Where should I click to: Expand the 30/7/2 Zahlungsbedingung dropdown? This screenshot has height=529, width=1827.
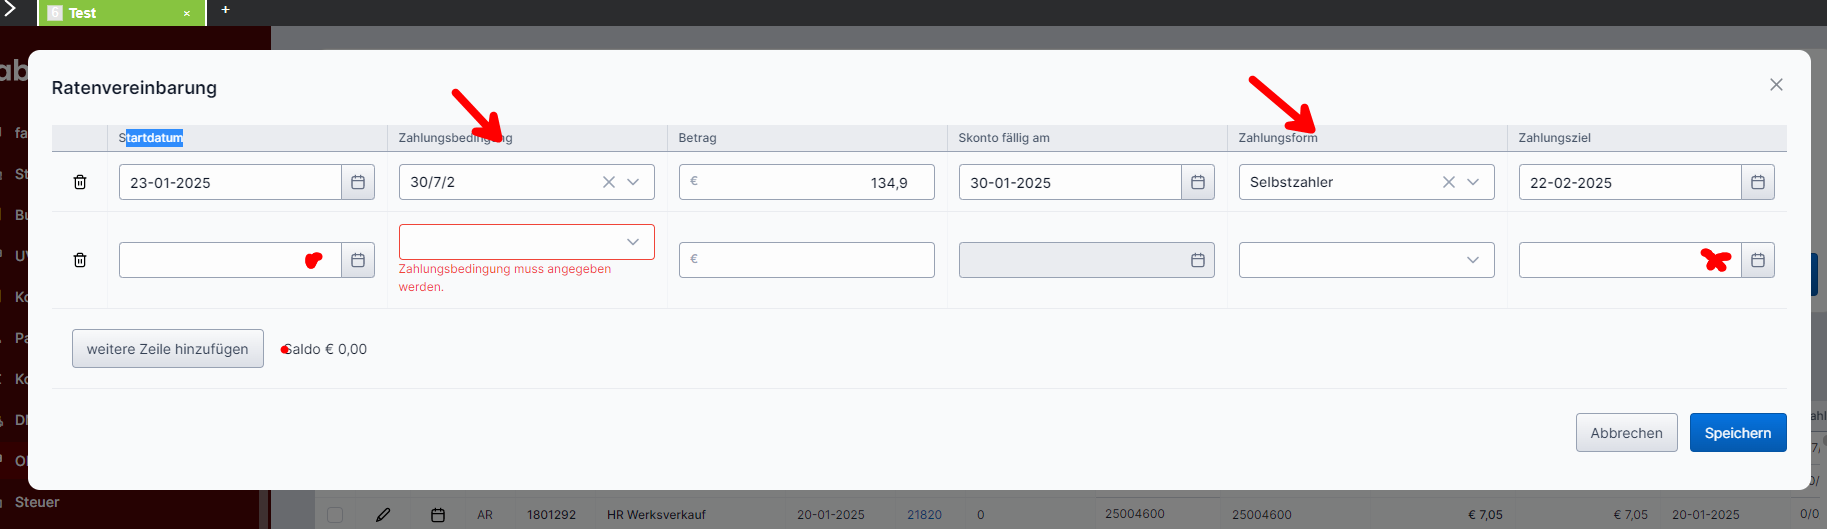(633, 182)
